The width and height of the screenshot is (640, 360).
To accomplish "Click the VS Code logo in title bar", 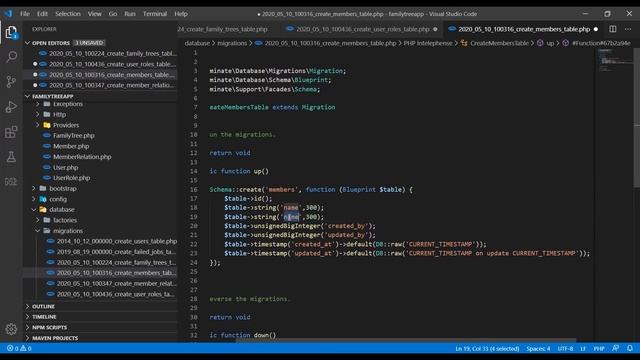I will click(9, 13).
